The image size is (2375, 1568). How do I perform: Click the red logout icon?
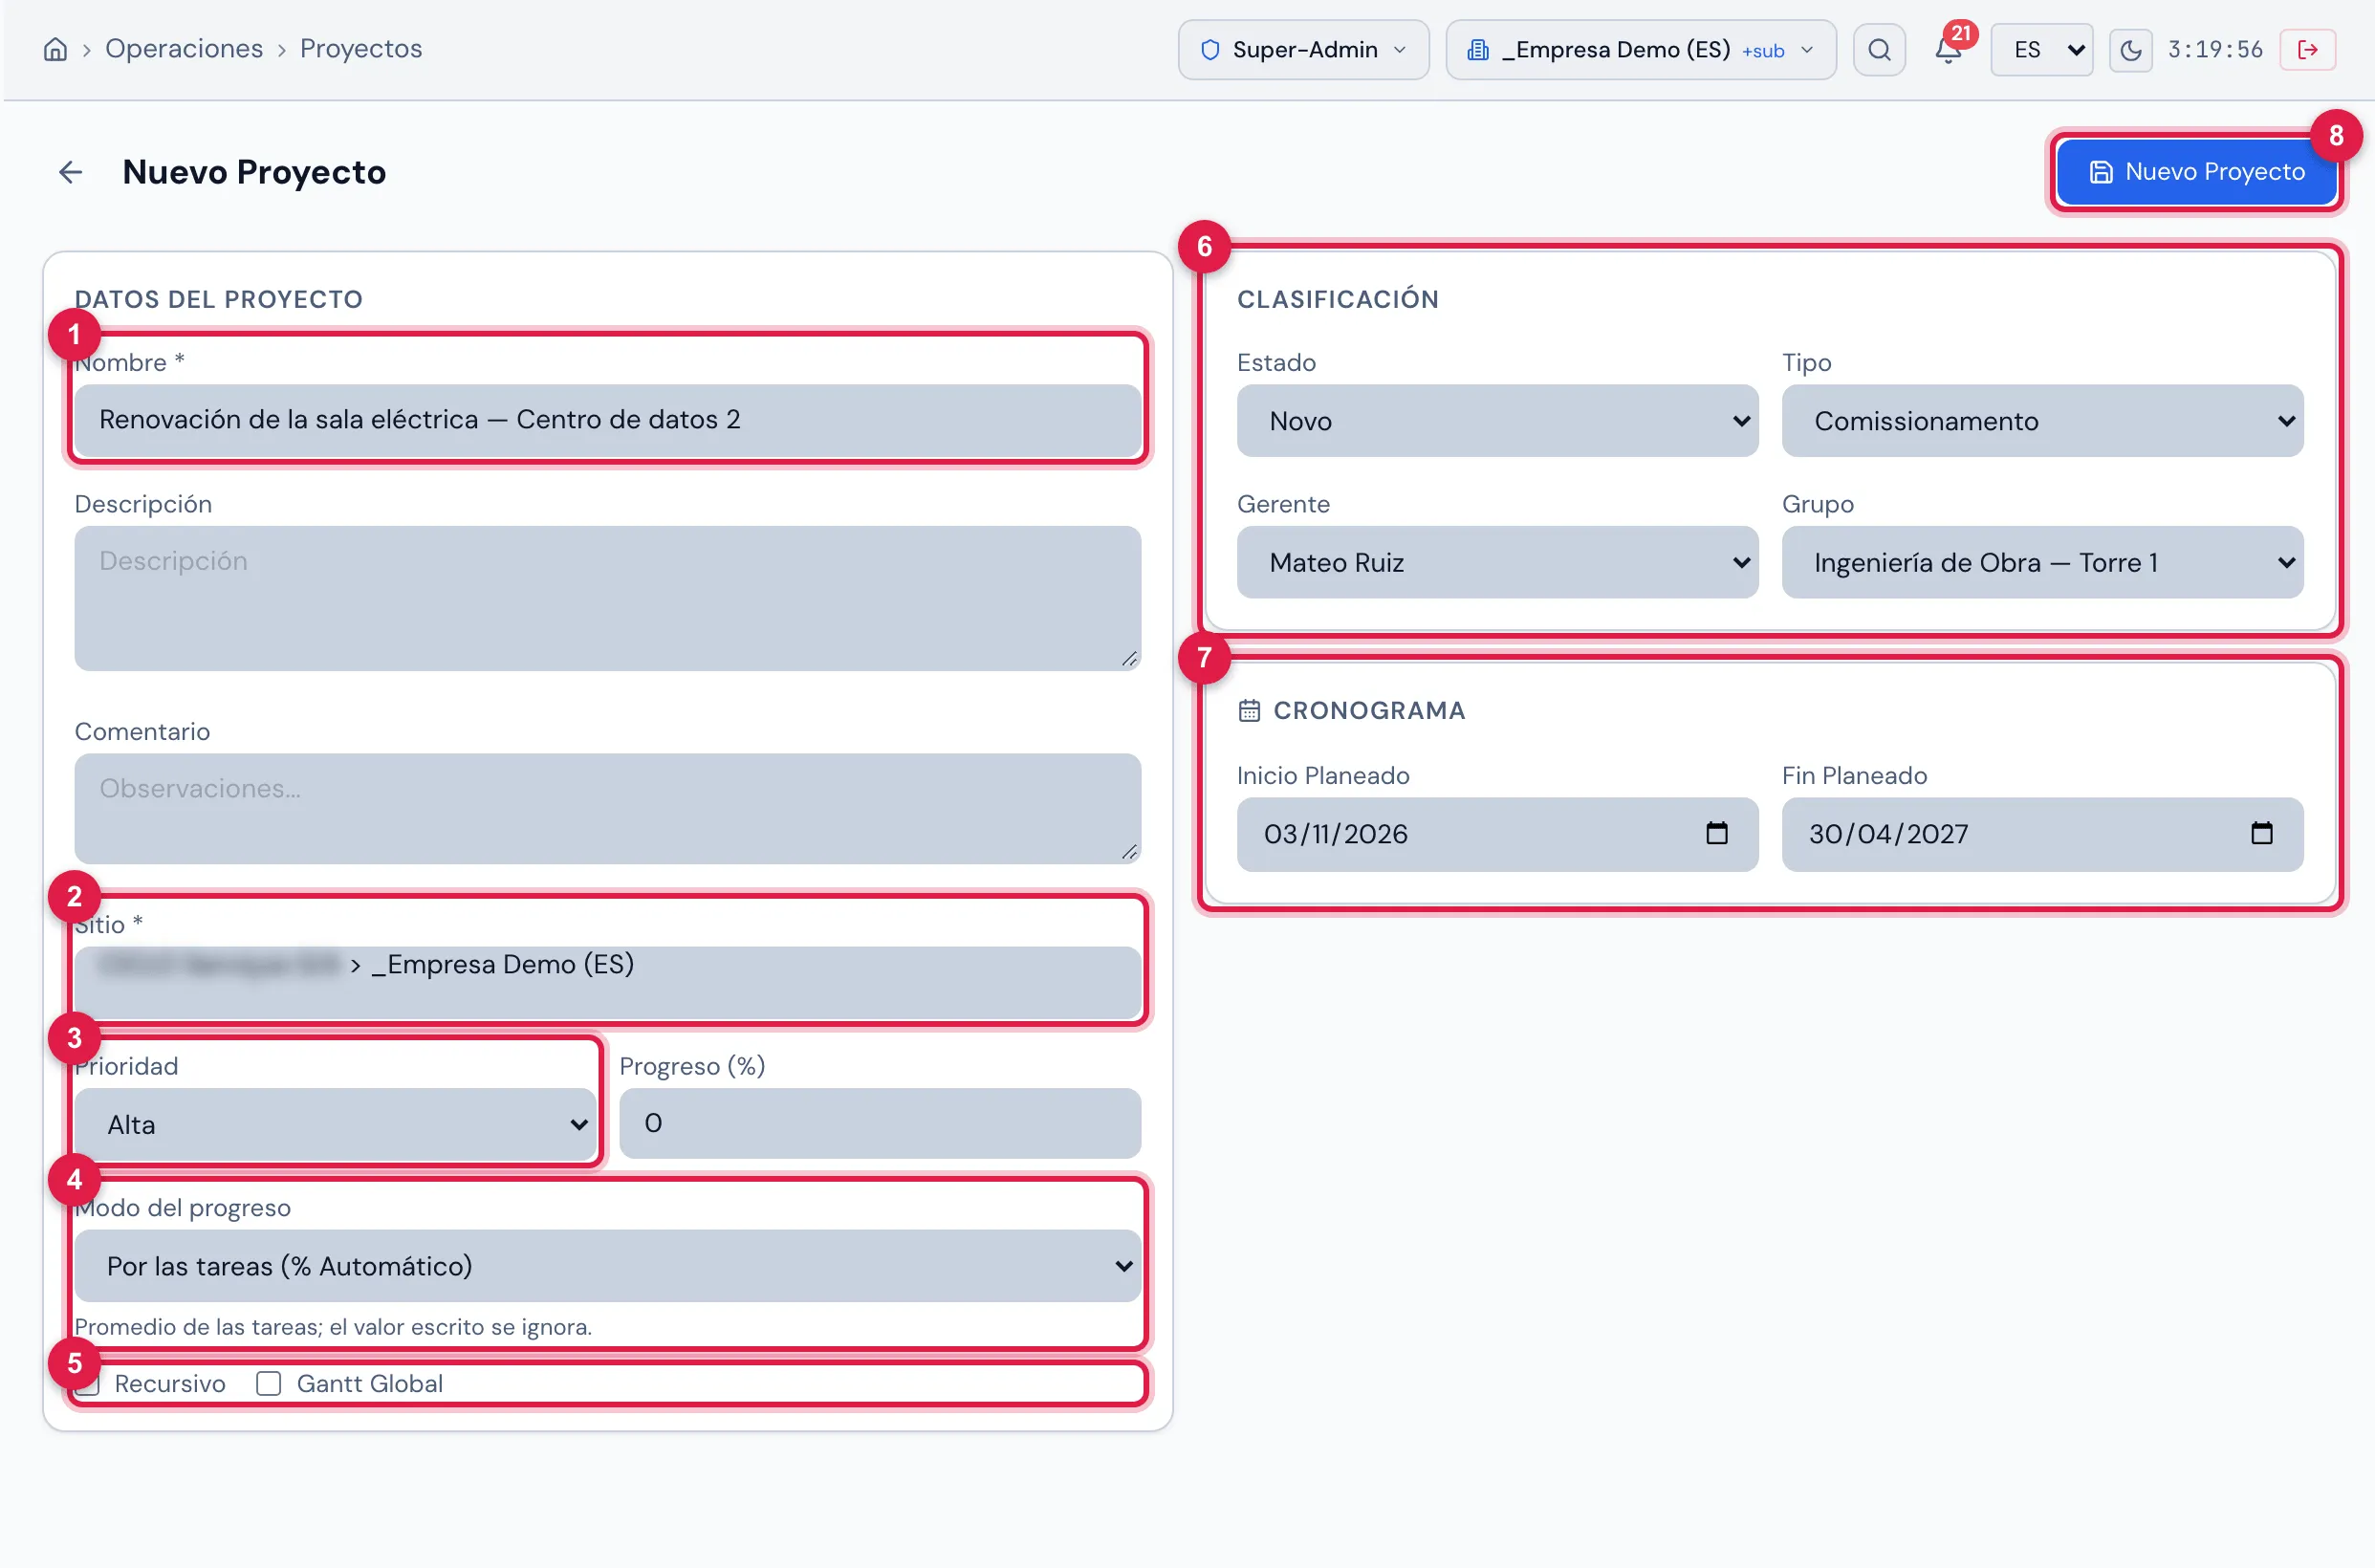pos(2308,49)
